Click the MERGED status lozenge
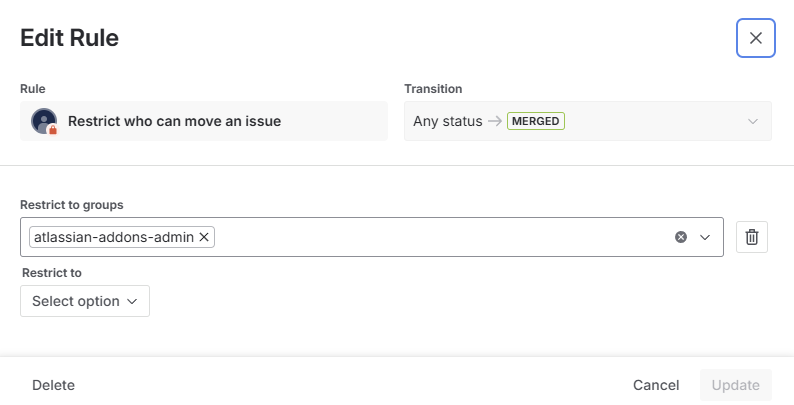This screenshot has height=405, width=794. click(536, 121)
